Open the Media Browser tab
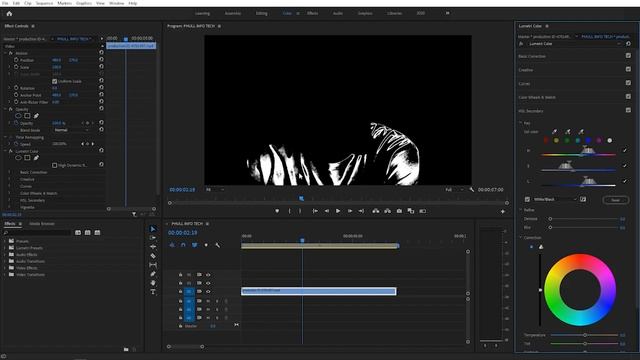640x360 pixels. [42, 224]
